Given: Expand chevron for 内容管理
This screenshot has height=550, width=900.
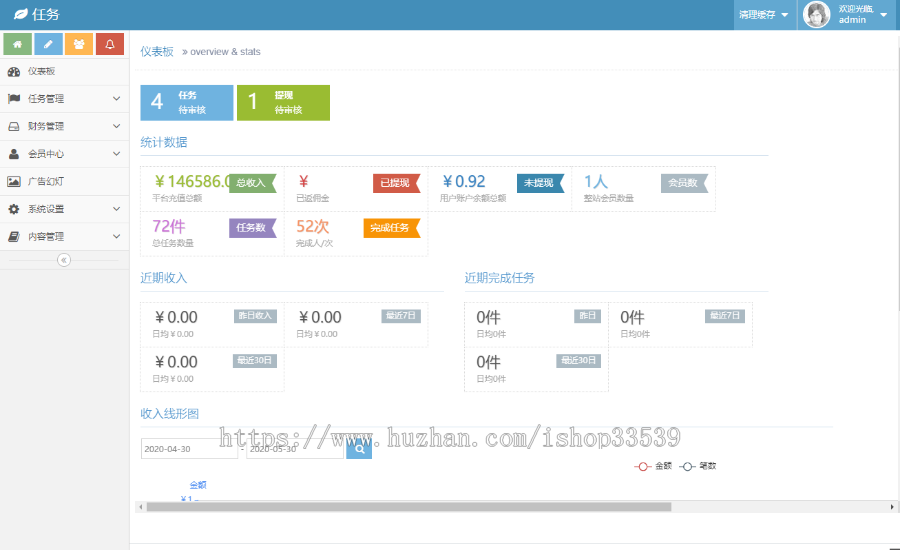Looking at the screenshot, I should [117, 237].
